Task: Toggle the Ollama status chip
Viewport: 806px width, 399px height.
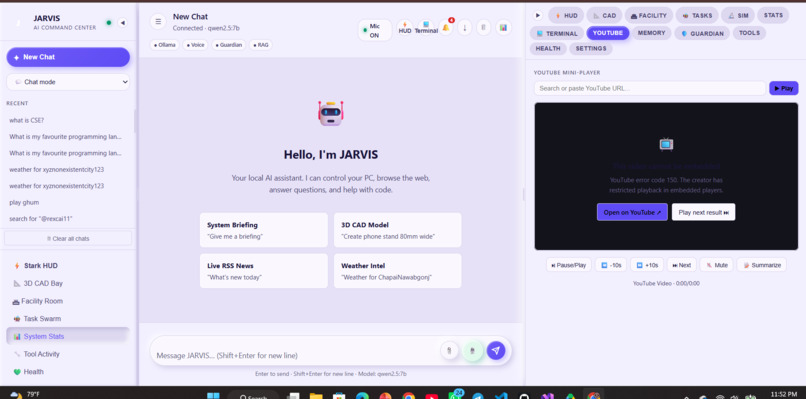Action: [x=165, y=45]
